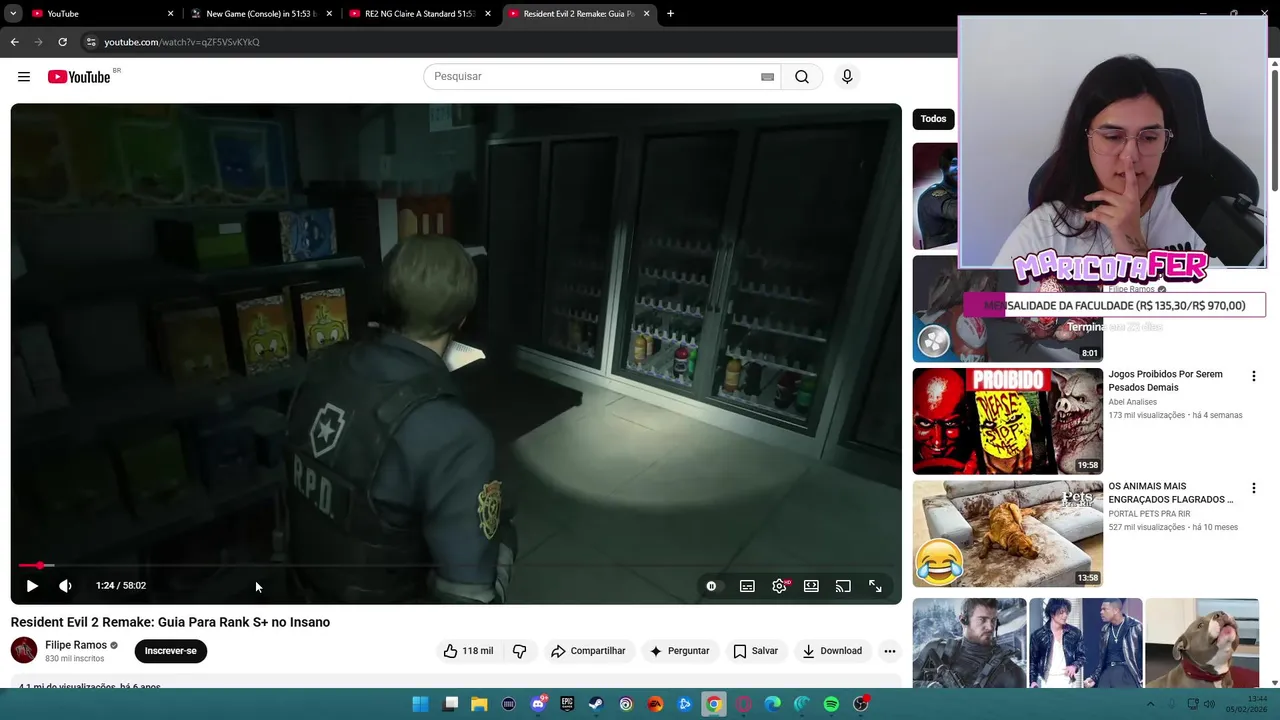Expand the tab search dropdown arrow

point(13,14)
